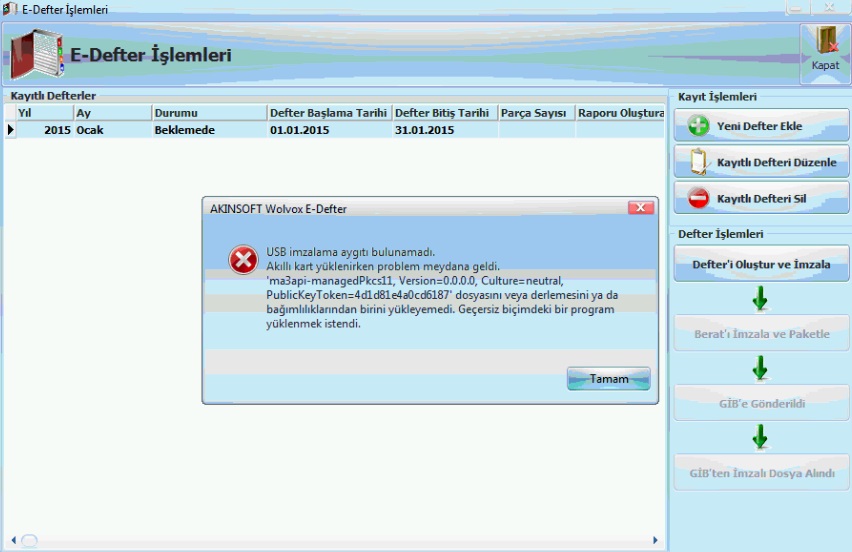Click the Kayıtlı Defteri Düzenle label
Screen dimensions: 852x552
tap(776, 162)
